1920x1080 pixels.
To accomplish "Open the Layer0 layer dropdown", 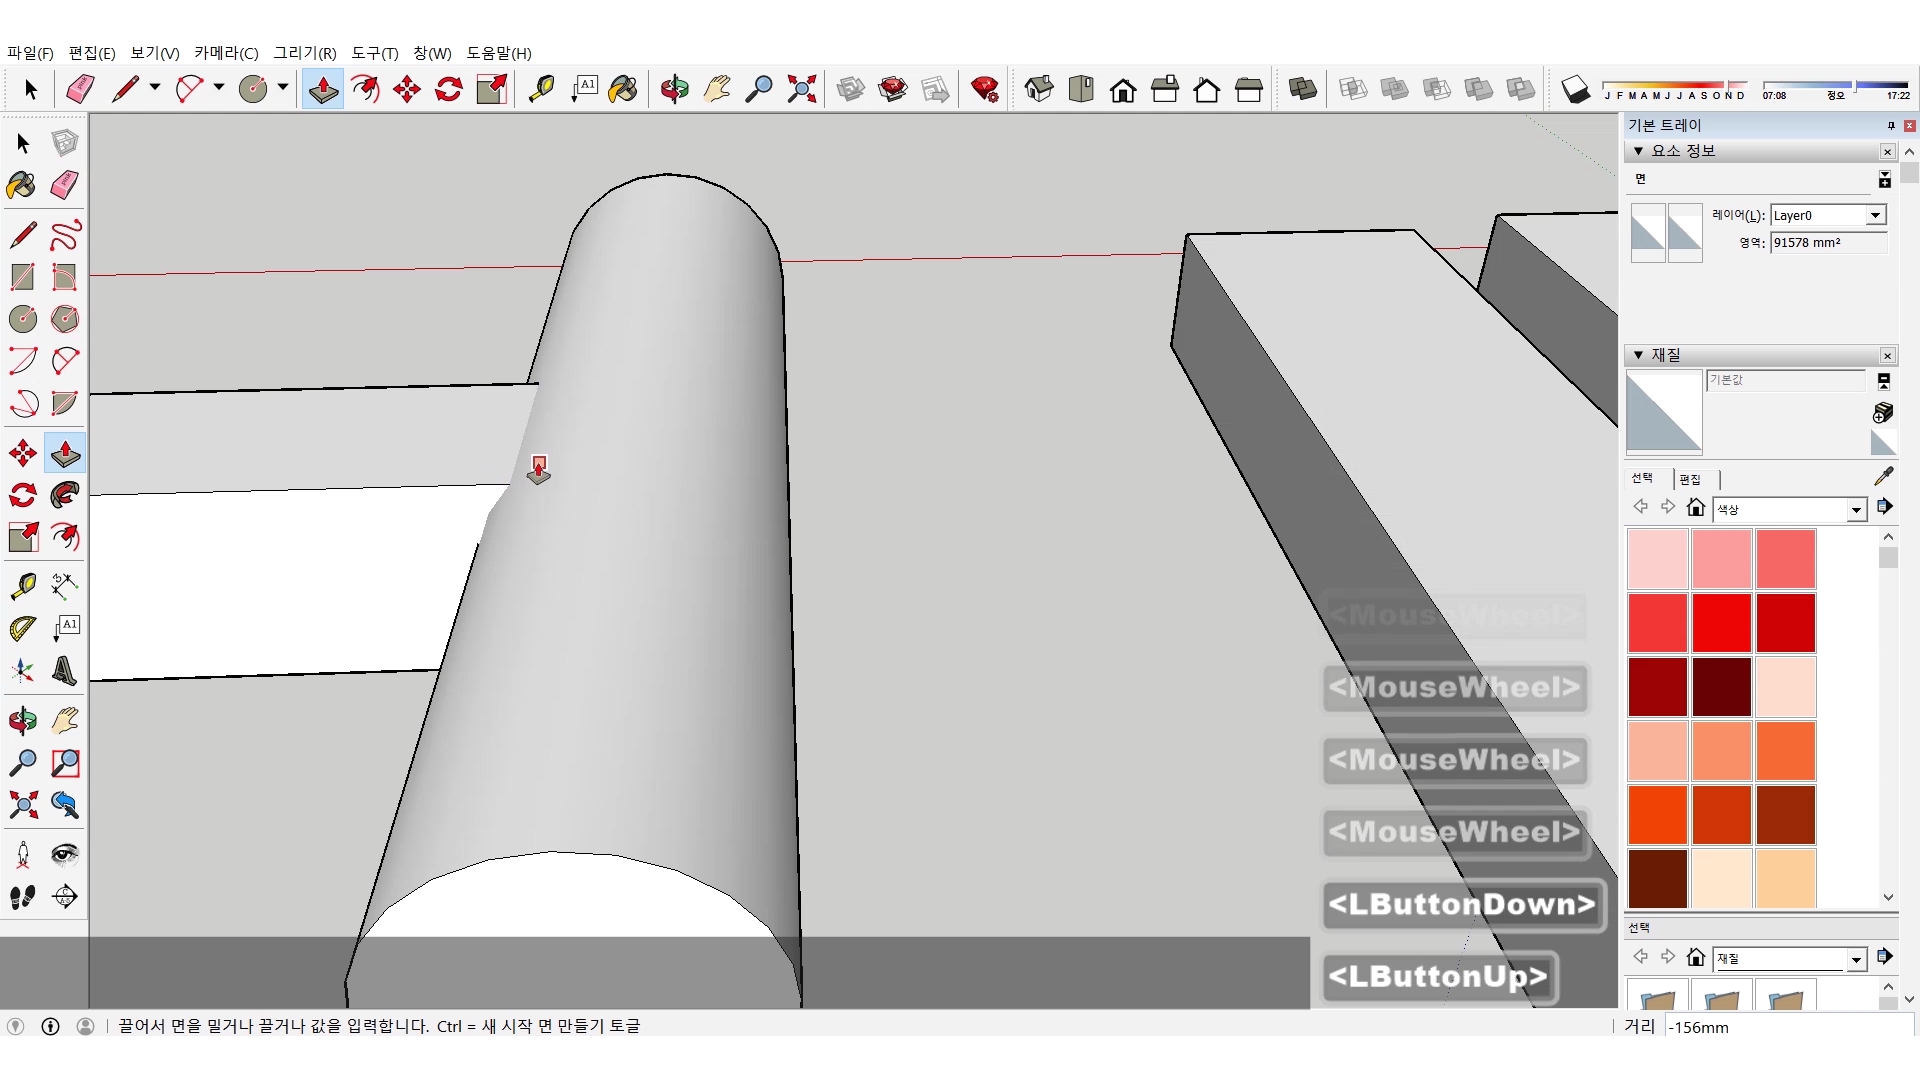I will coord(1875,216).
